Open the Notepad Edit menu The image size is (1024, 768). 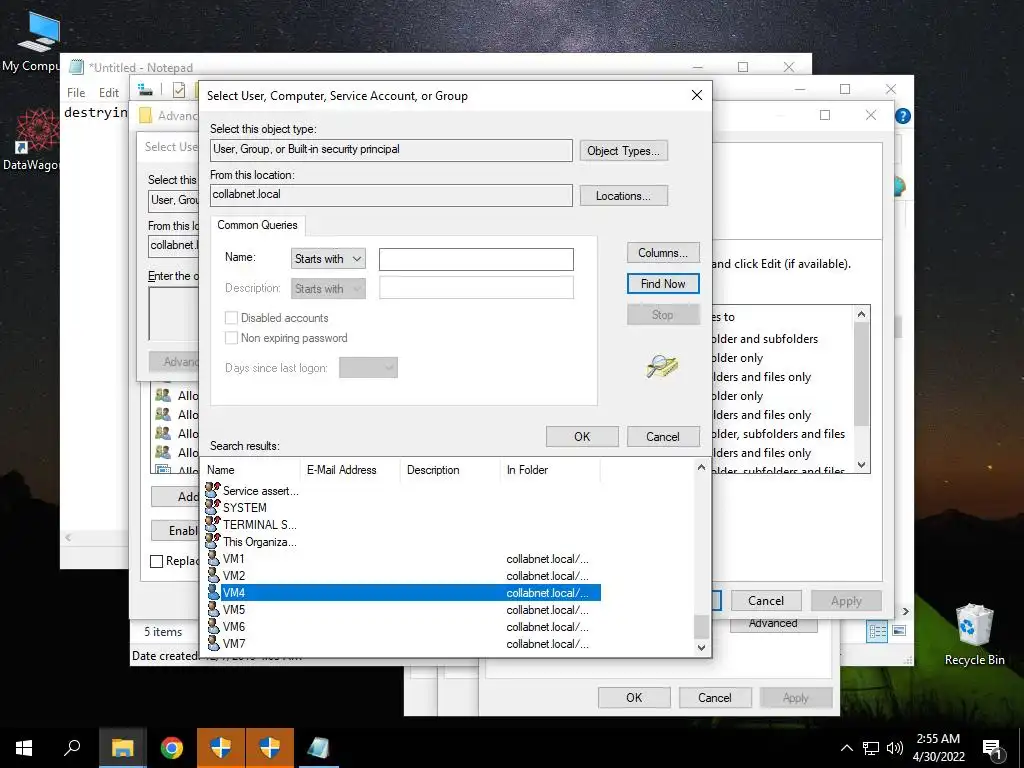click(108, 93)
